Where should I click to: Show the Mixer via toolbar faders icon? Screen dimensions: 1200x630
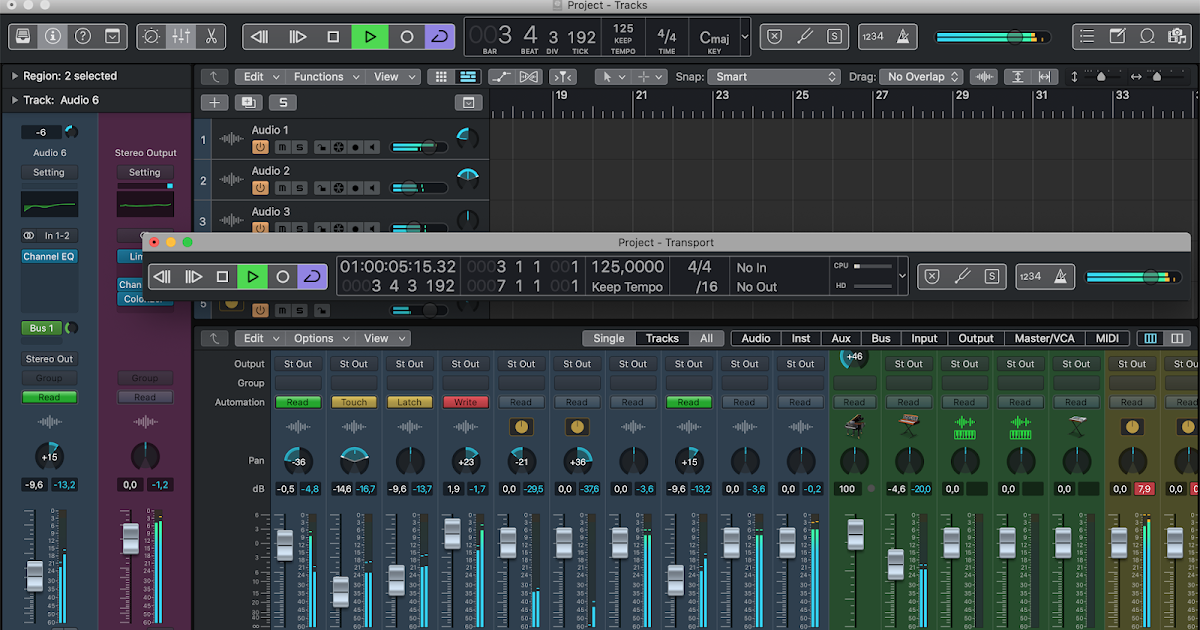tap(181, 37)
